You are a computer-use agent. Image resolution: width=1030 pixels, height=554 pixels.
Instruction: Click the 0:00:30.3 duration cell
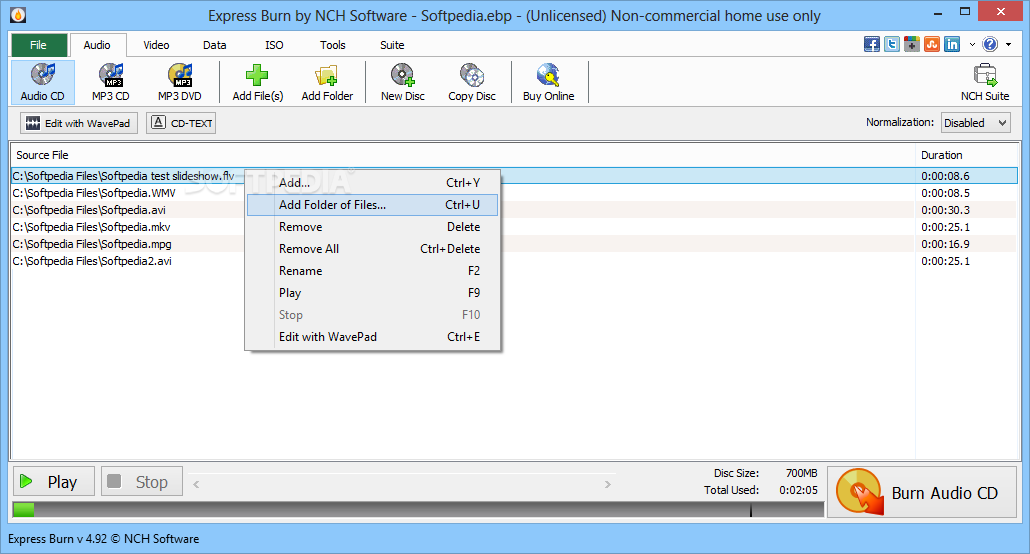click(945, 210)
